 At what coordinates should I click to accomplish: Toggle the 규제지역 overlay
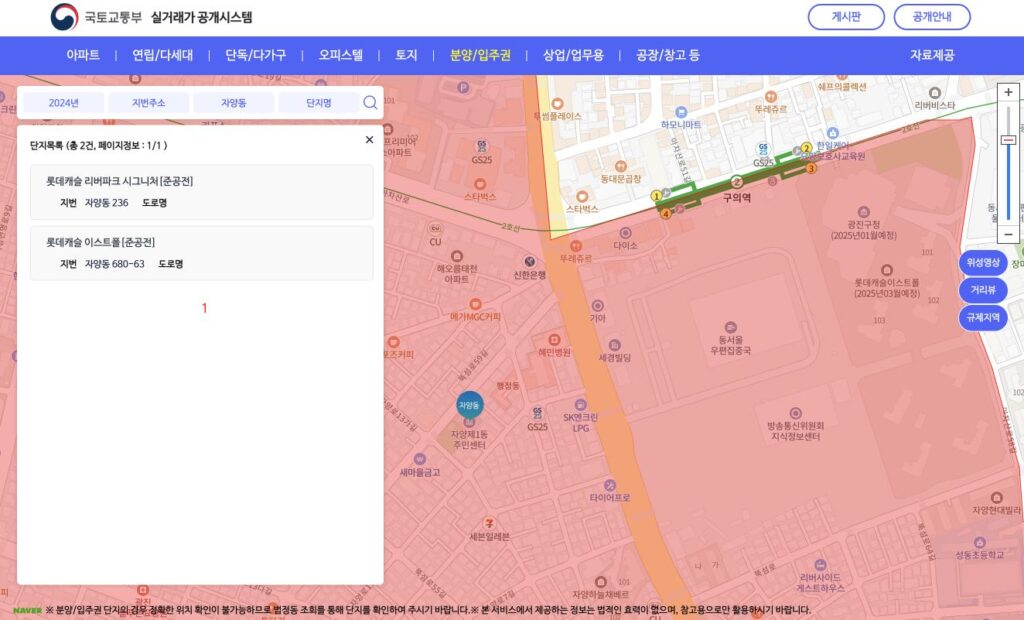tap(983, 317)
